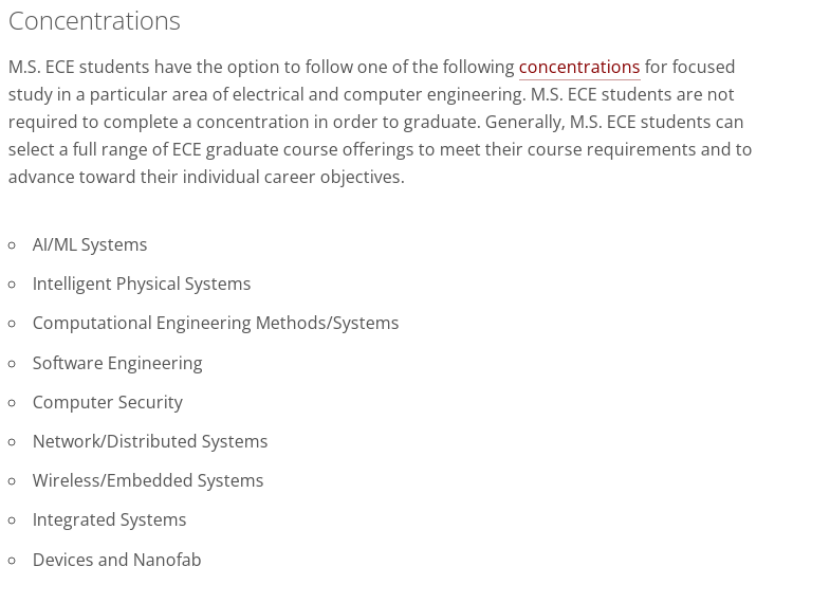Click the bullet beside Network/Distributed Systems
Screen dimensions: 831x603
tap(11, 442)
